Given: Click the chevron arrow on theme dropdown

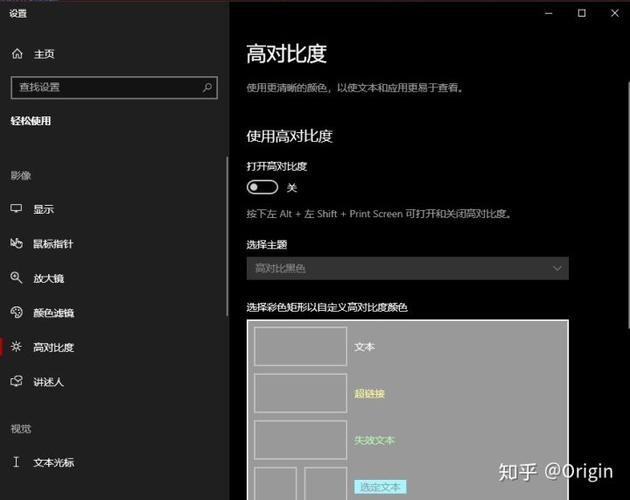Looking at the screenshot, I should tap(557, 268).
